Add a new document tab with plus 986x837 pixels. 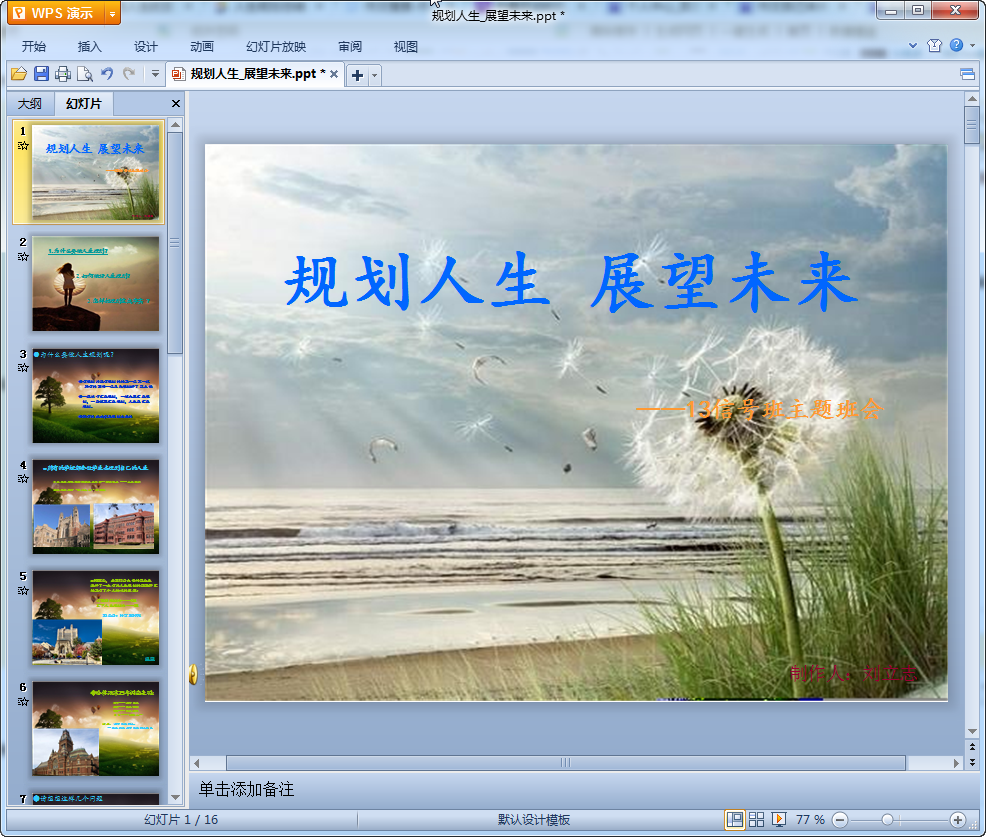(357, 75)
